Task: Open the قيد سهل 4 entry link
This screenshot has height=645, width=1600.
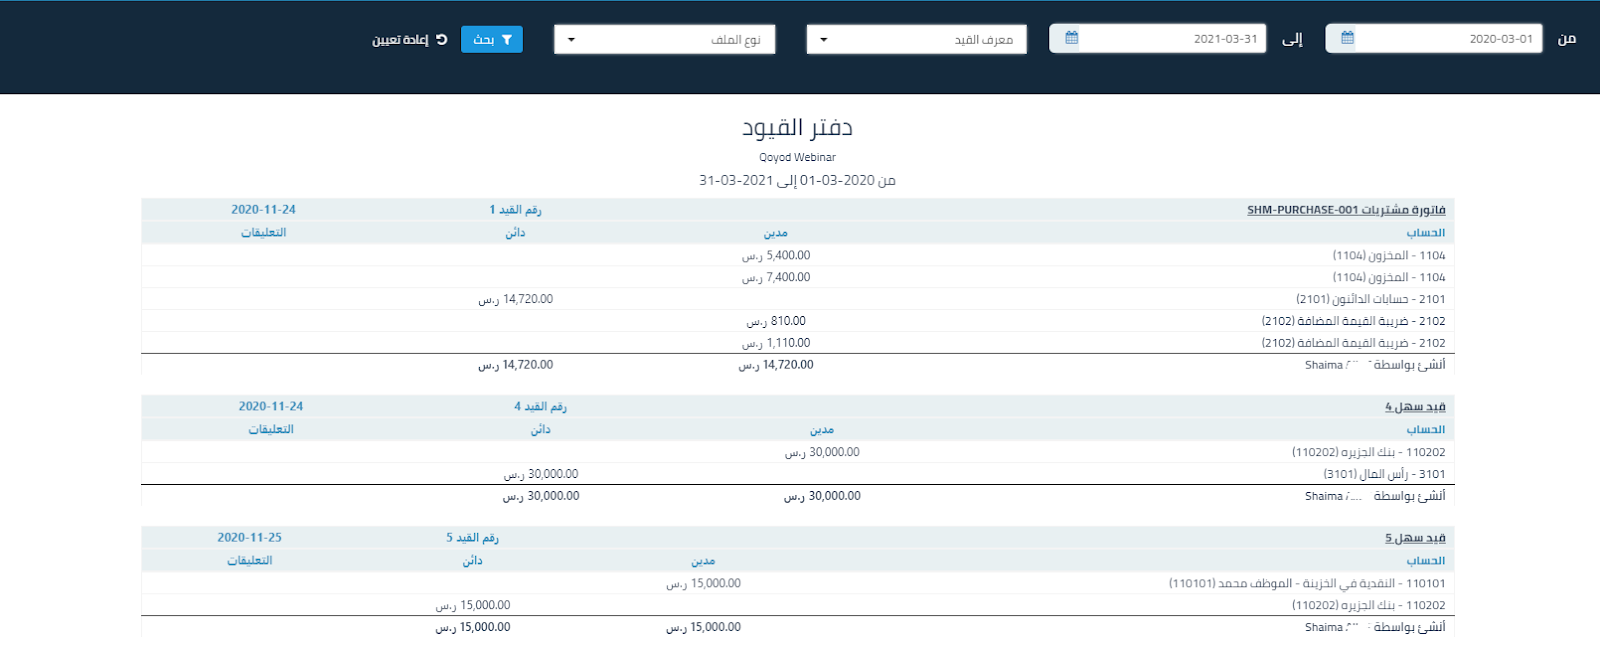Action: click(1414, 407)
